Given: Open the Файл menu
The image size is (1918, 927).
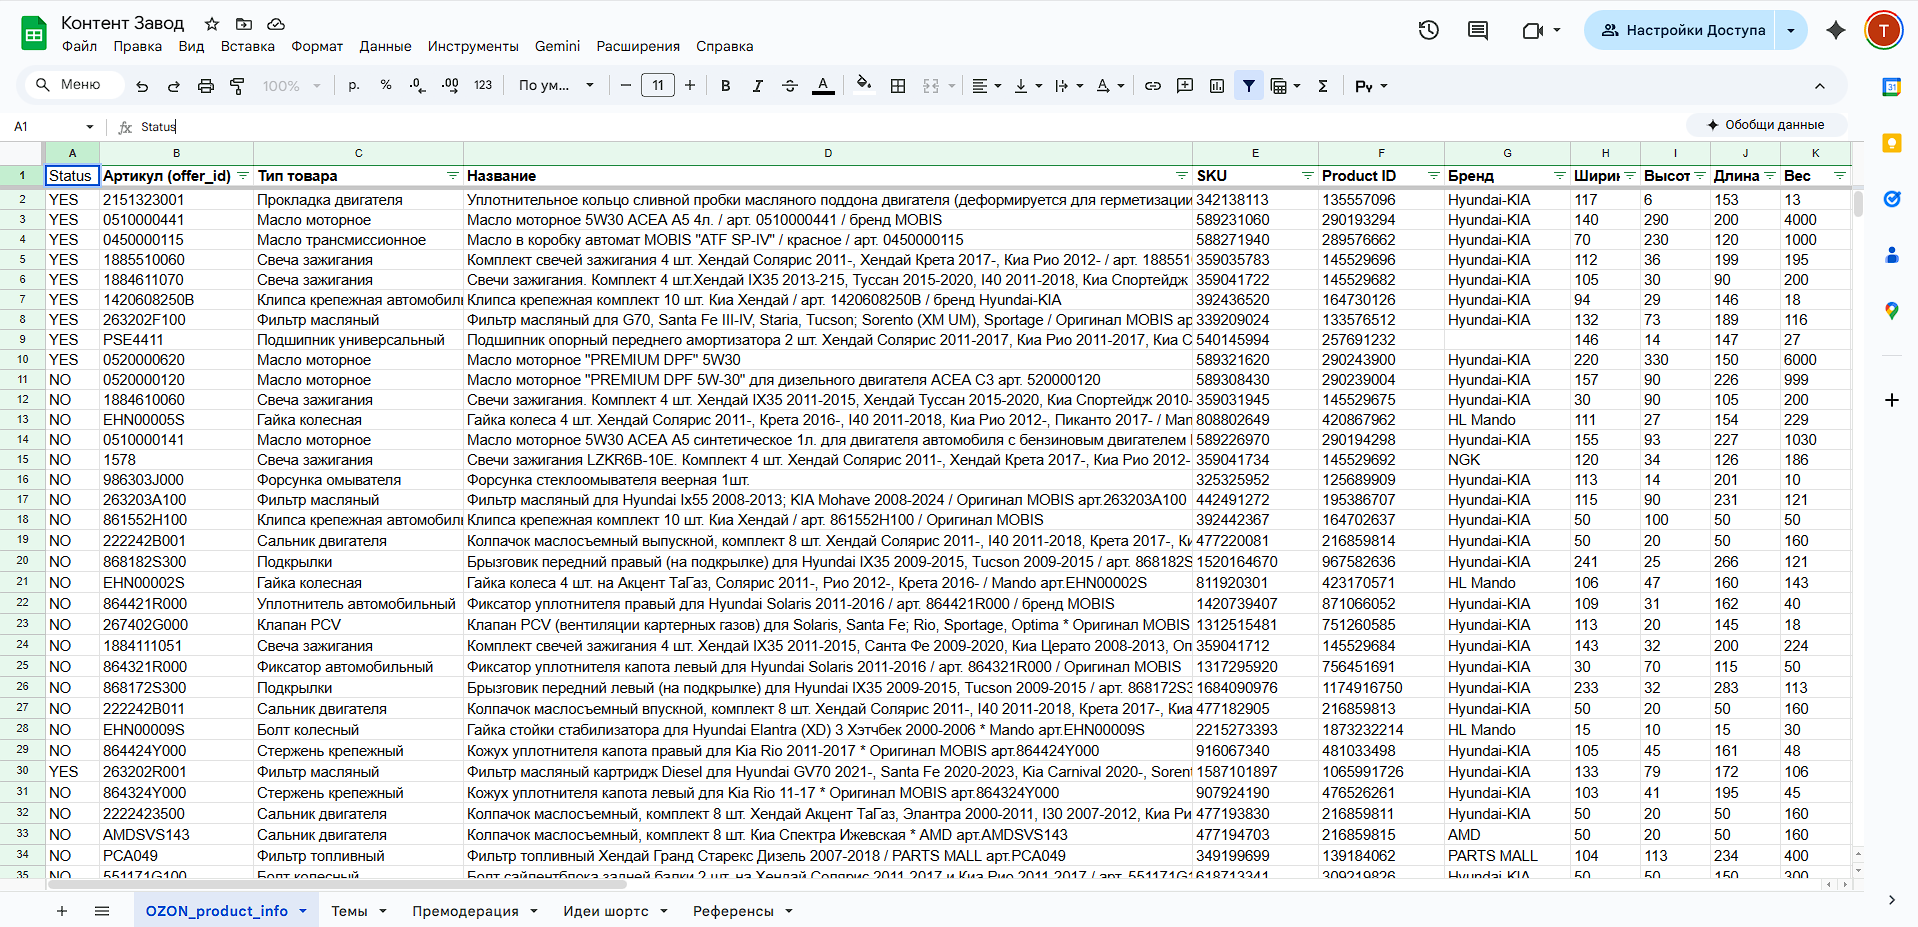Looking at the screenshot, I should tap(79, 46).
